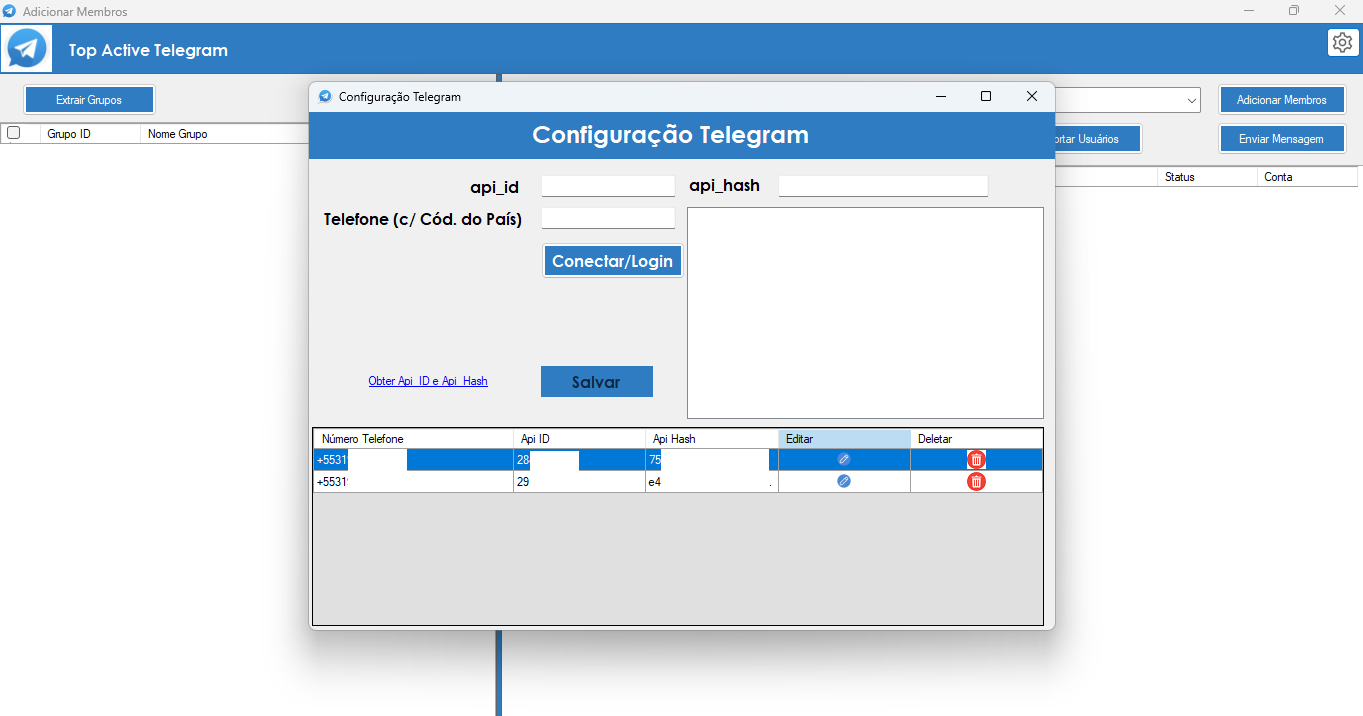
Task: Minimize the Configuração Telegram dialog
Action: pos(941,96)
